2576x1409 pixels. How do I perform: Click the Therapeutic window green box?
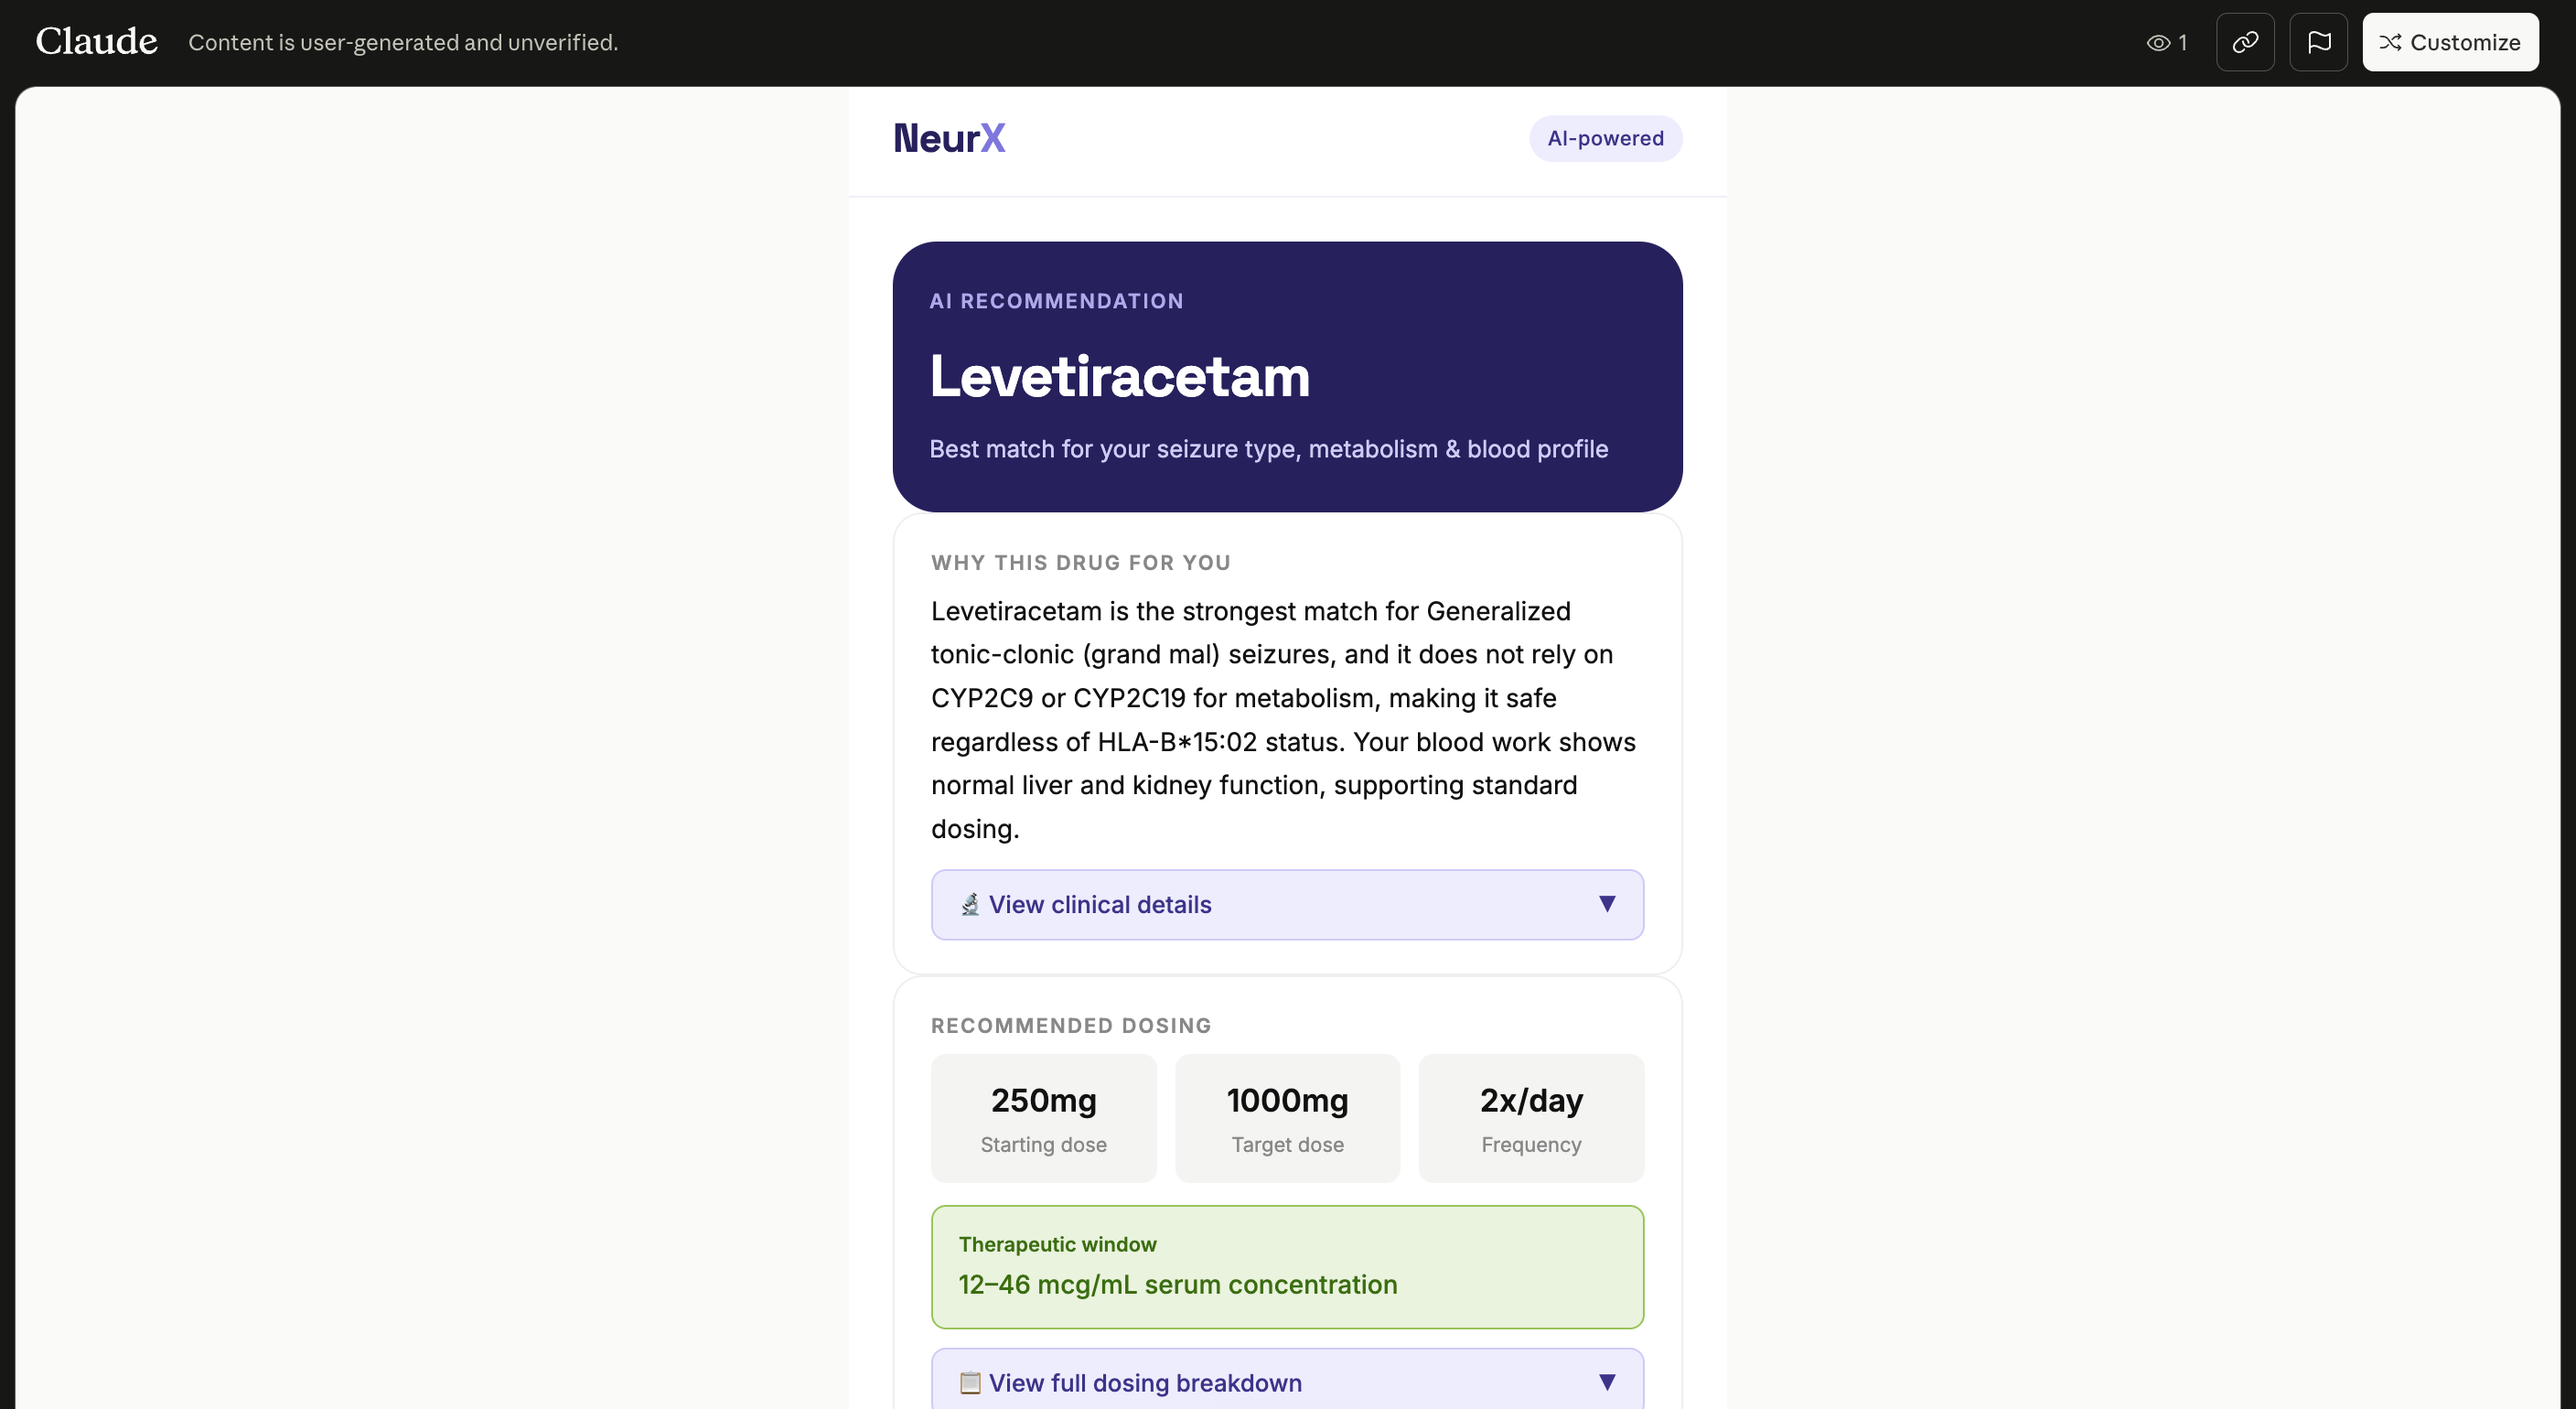pyautogui.click(x=1287, y=1267)
